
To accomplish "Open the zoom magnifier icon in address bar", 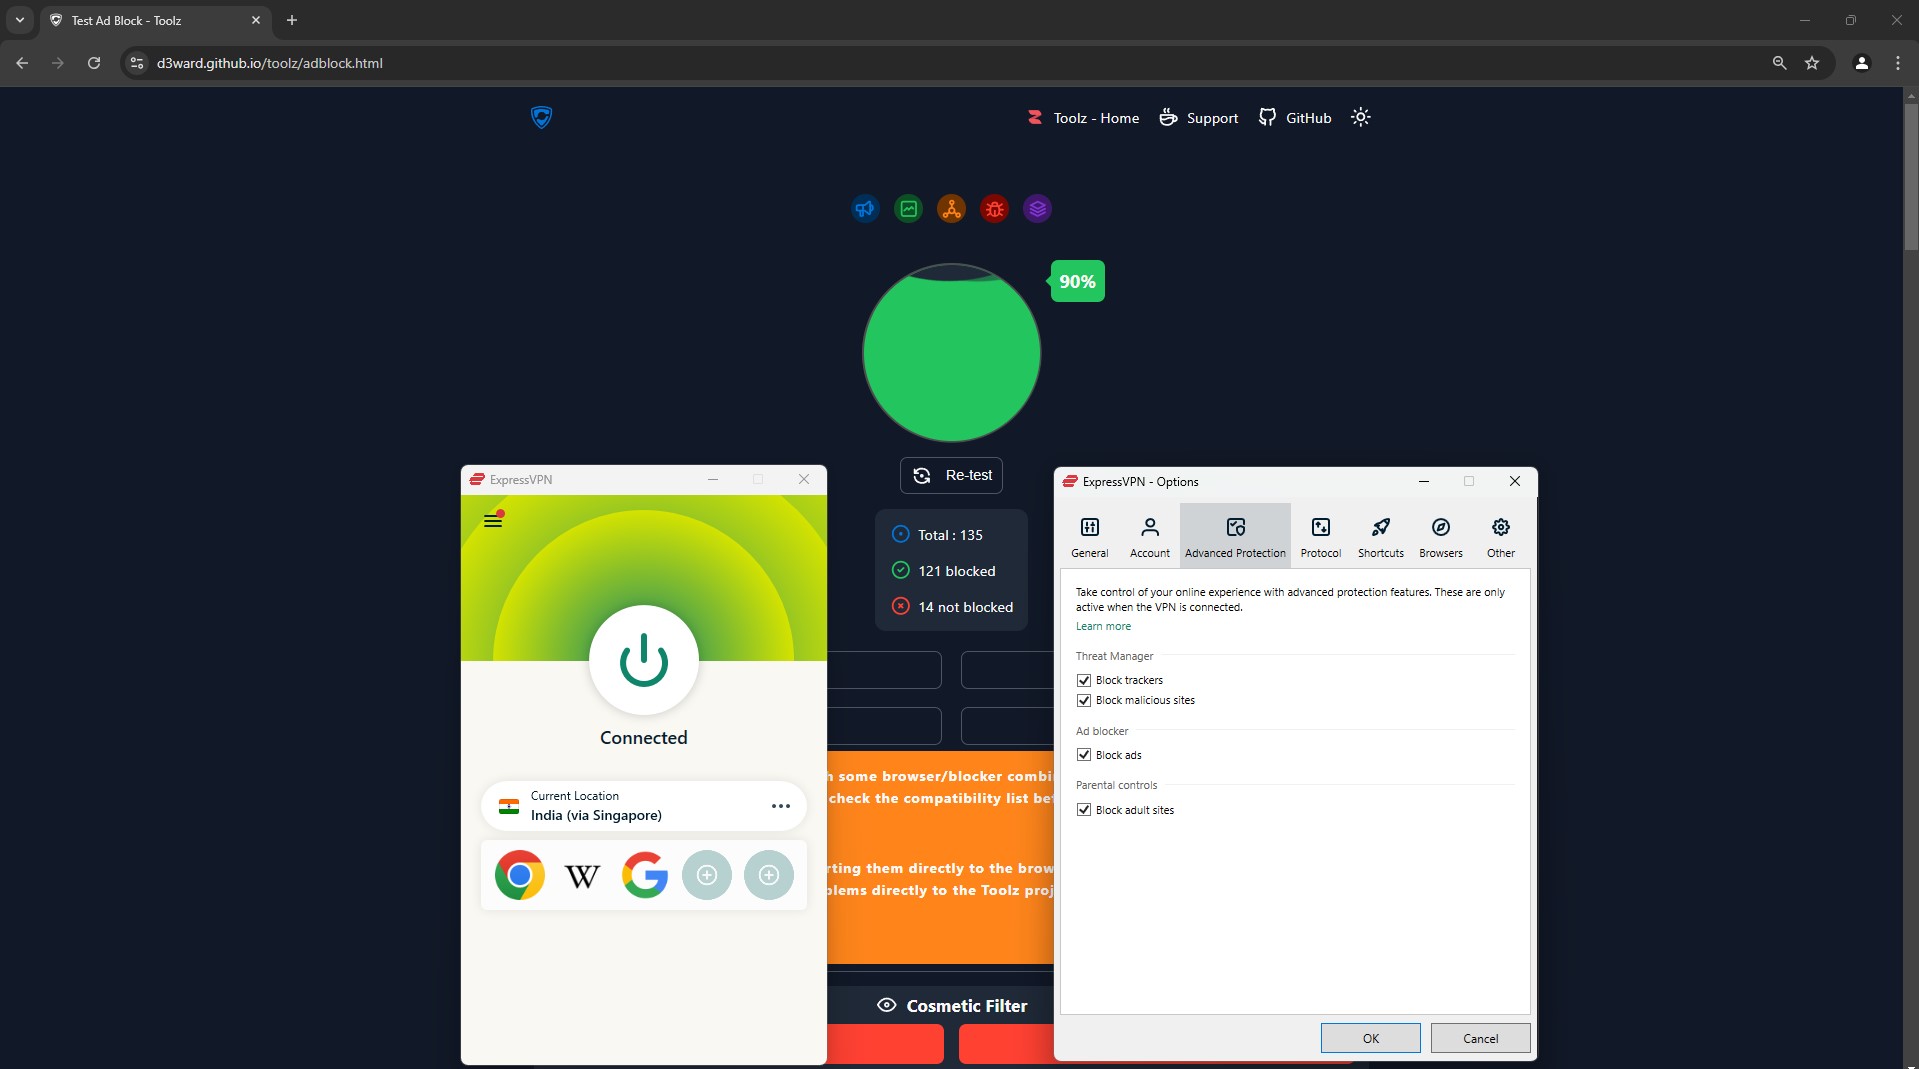I will 1779,63.
